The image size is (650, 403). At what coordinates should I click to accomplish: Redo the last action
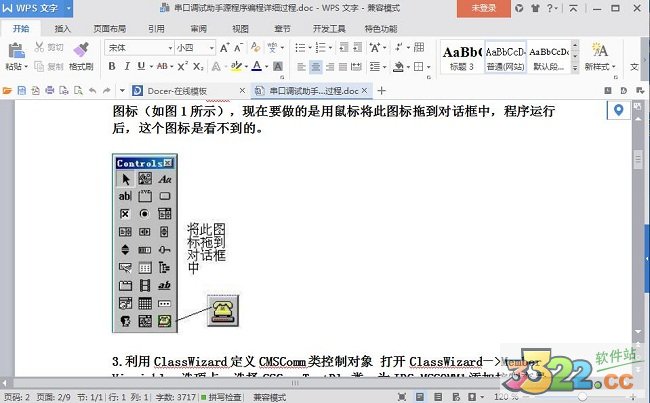pos(107,91)
